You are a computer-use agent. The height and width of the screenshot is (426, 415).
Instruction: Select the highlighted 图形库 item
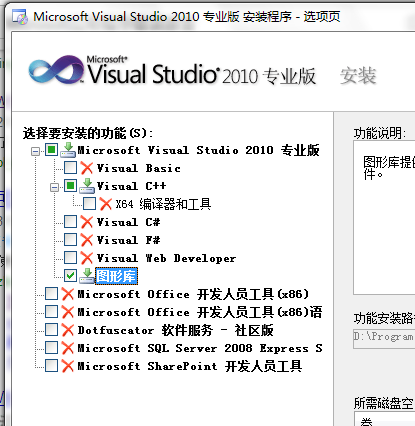coord(116,276)
